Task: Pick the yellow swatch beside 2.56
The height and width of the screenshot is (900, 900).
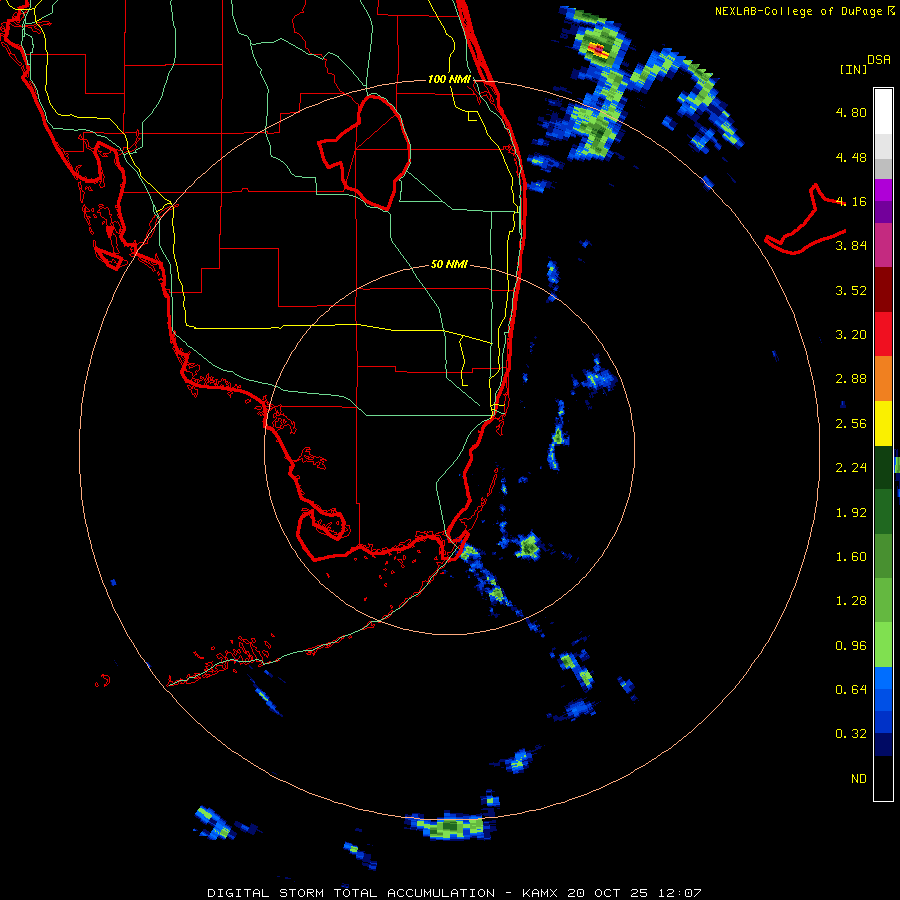Action: [x=883, y=423]
